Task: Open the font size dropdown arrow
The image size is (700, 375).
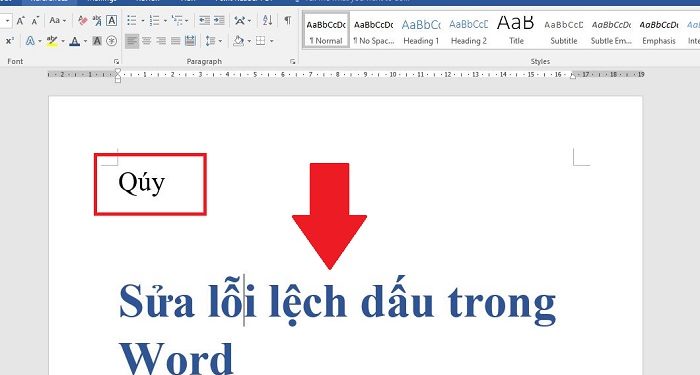Action: (x=8, y=21)
